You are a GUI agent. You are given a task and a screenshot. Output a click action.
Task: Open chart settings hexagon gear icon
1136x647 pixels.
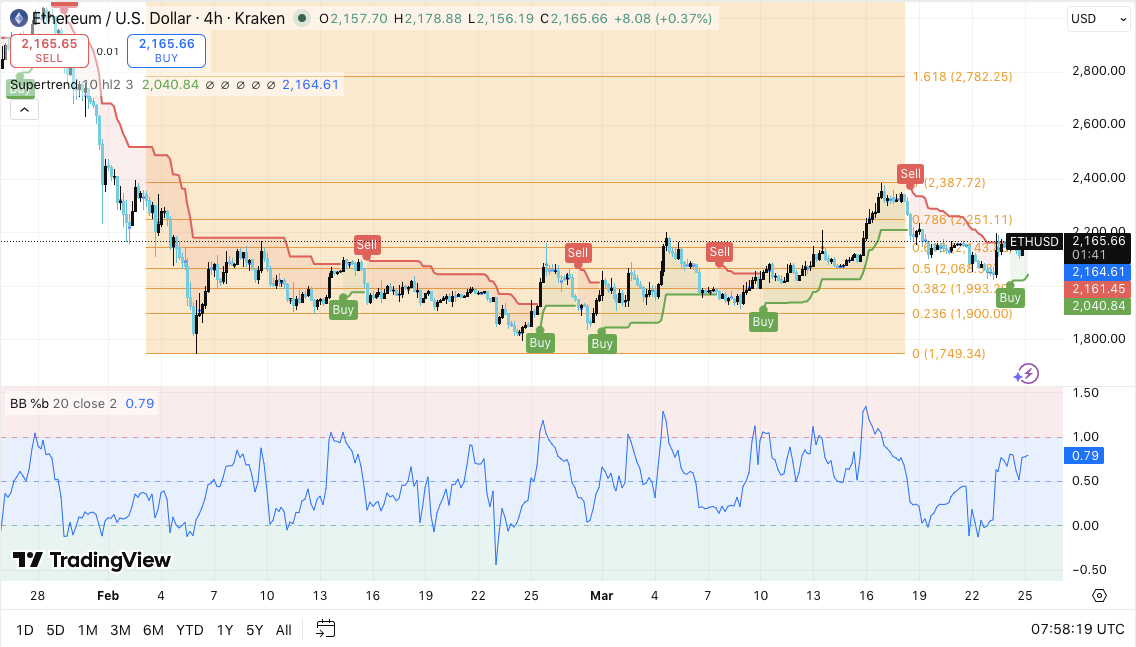pos(1099,596)
